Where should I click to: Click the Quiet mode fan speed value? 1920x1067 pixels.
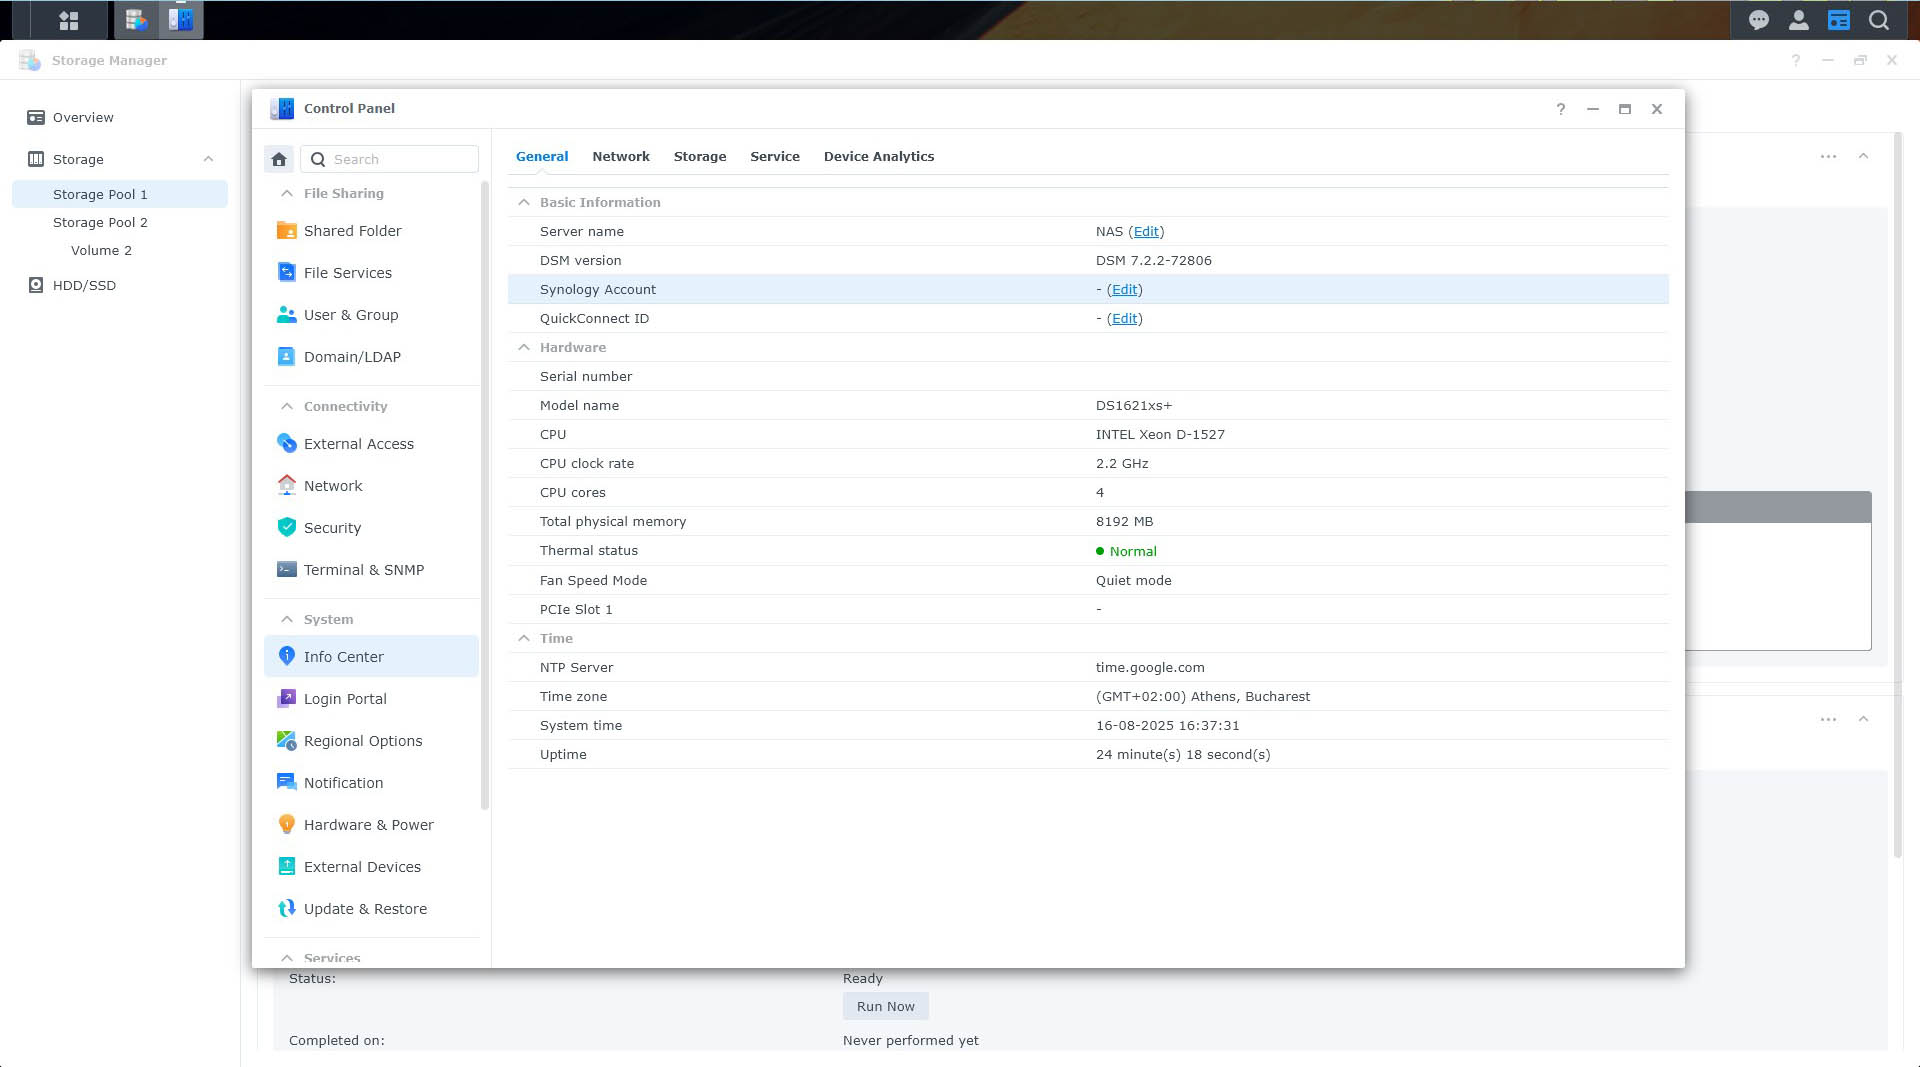[x=1133, y=581]
